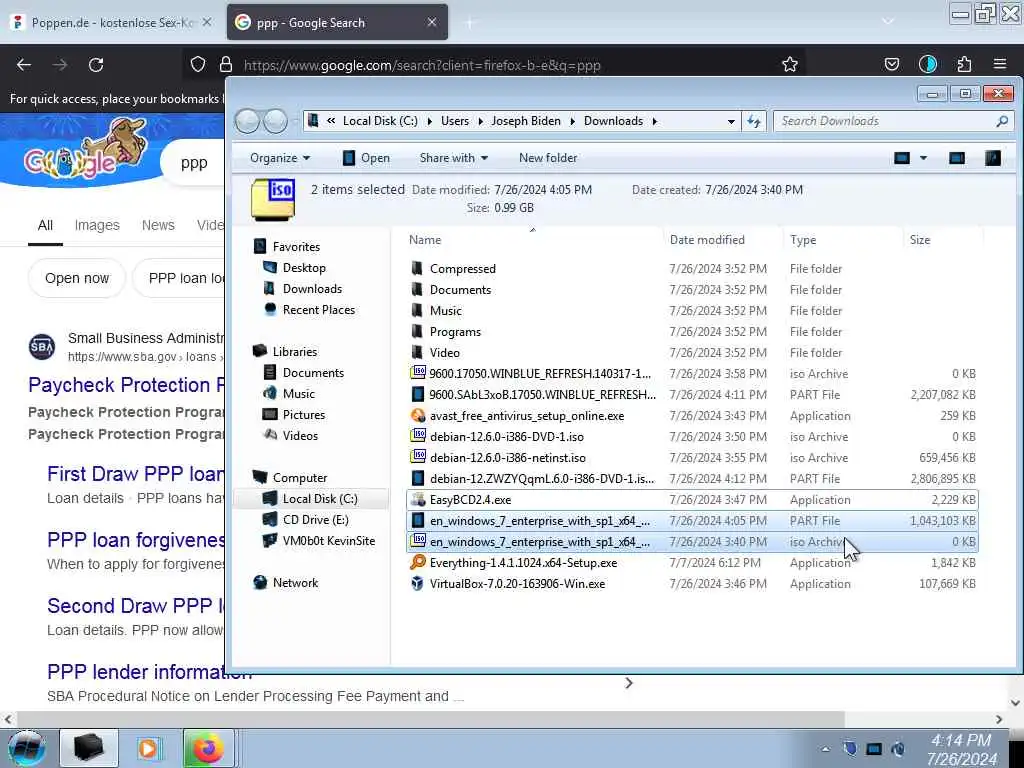Sort by the Date modified column header
1024x768 pixels.
click(707, 240)
